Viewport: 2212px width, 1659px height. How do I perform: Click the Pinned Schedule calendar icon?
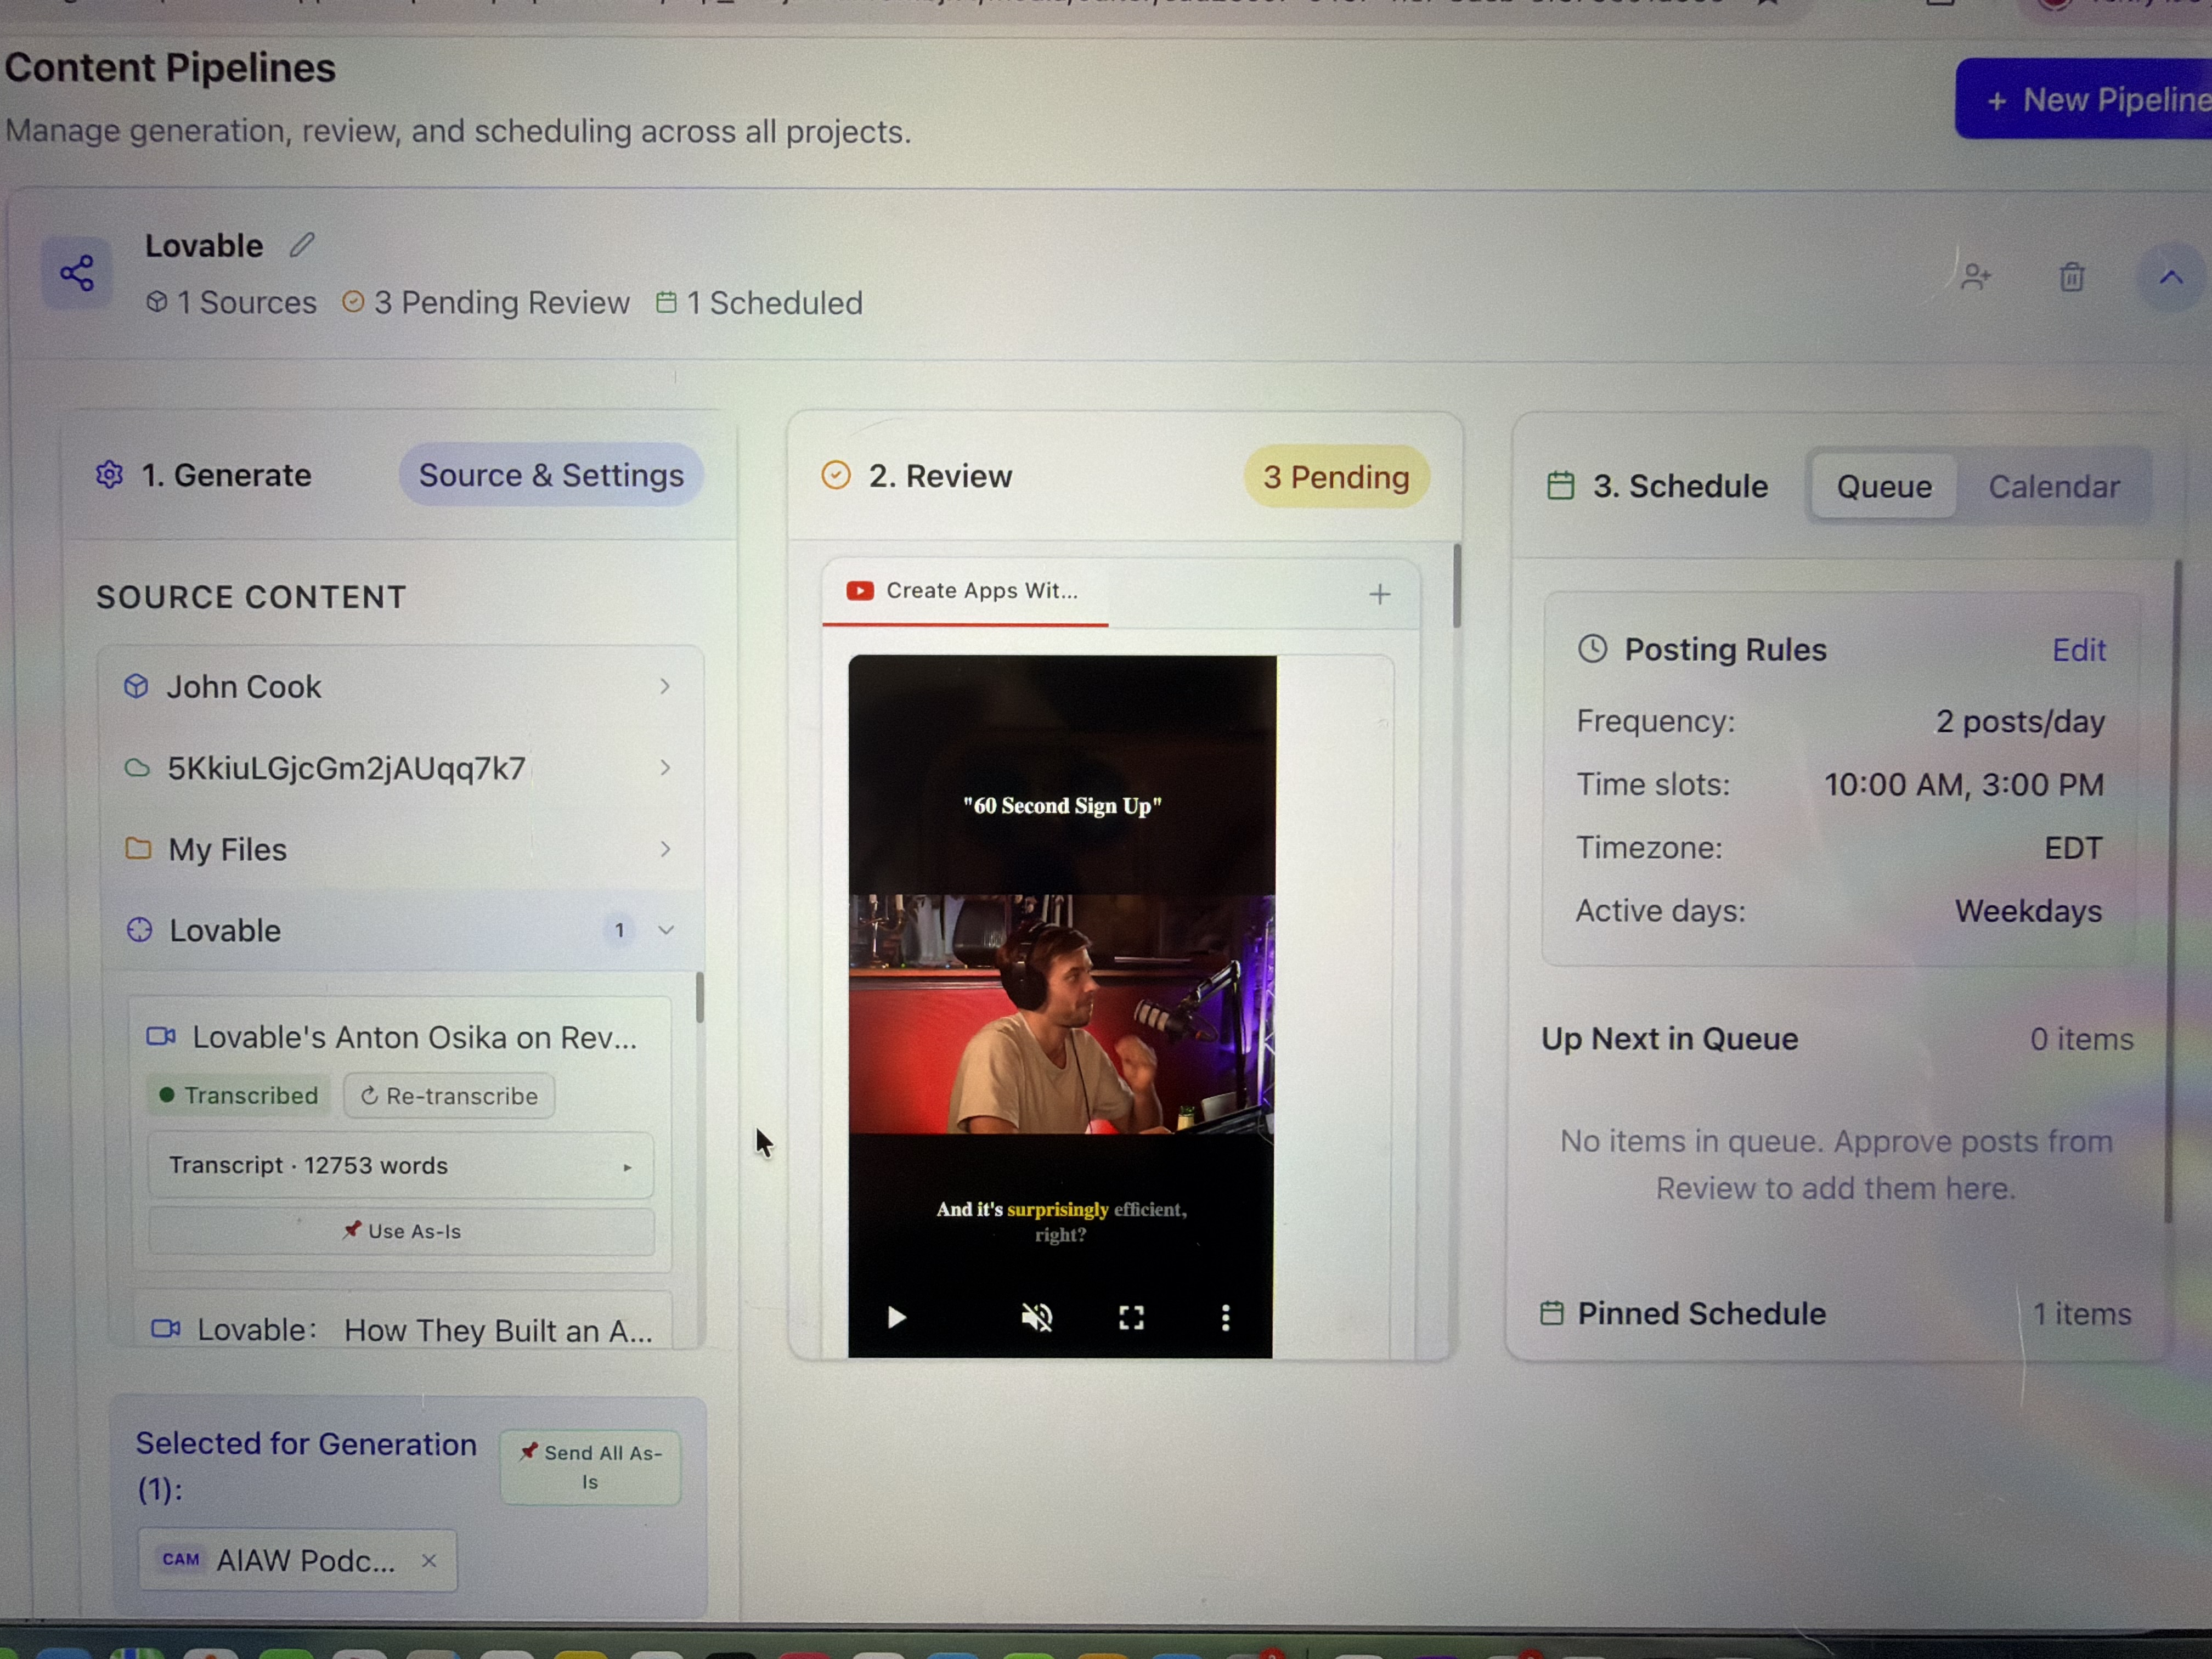tap(1551, 1313)
